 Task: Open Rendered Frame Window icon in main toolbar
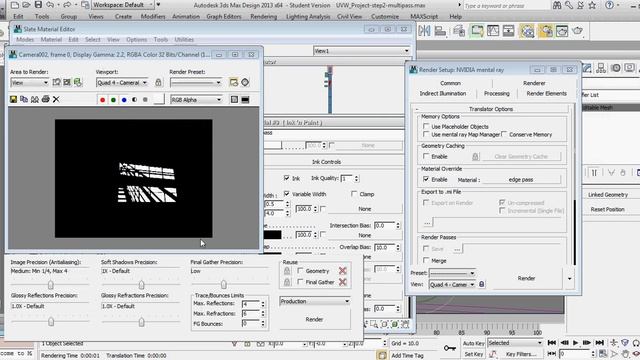[x=562, y=31]
